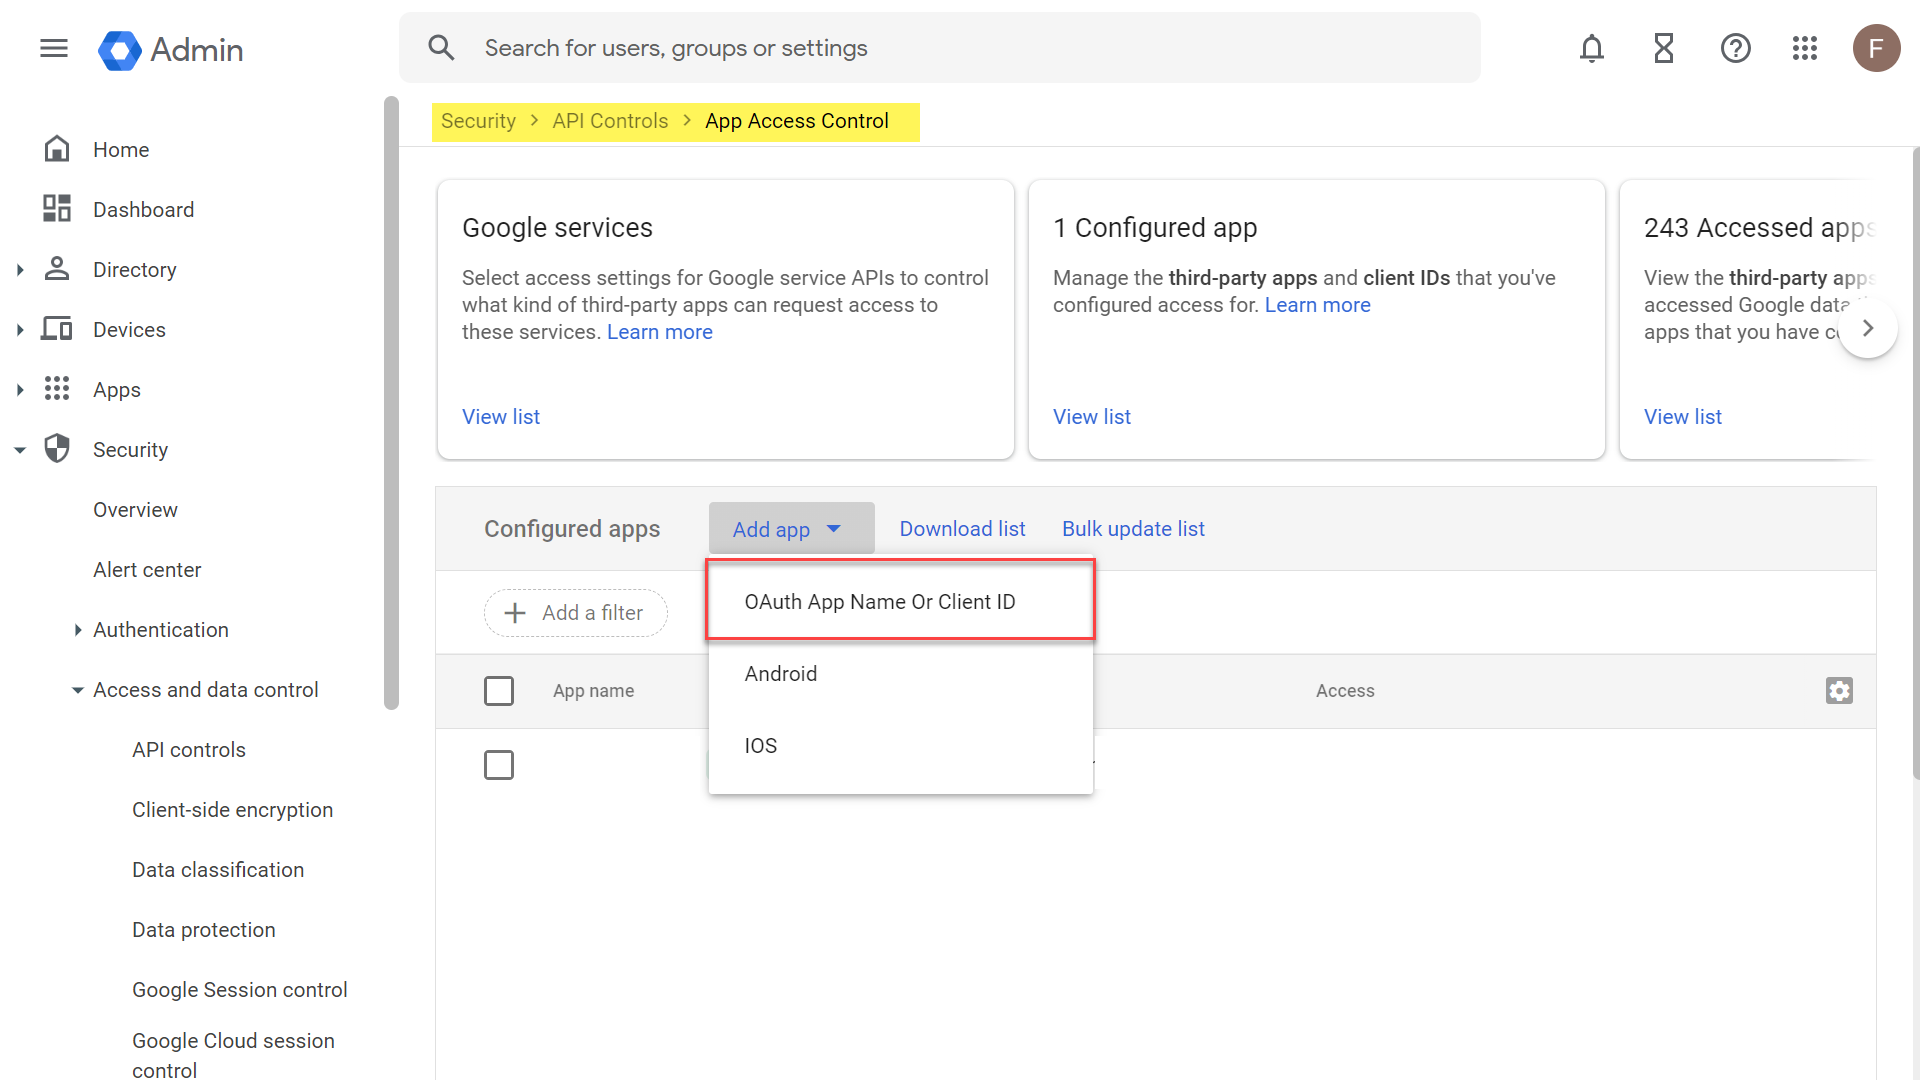Choose OAuth App Name Or Client ID
This screenshot has height=1080, width=1920.
coord(901,601)
